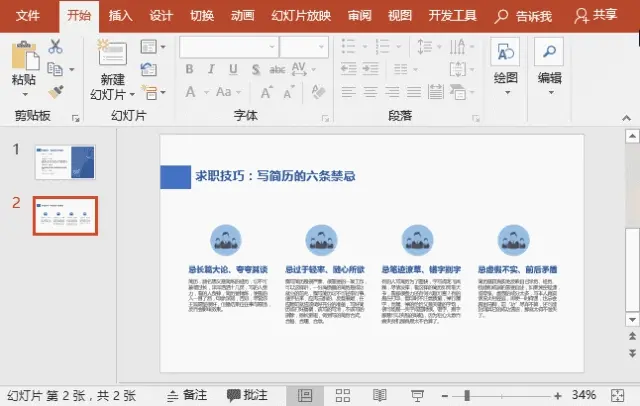This screenshot has width=640, height=406.
Task: Click the Numbering list icon
Action: click(382, 46)
